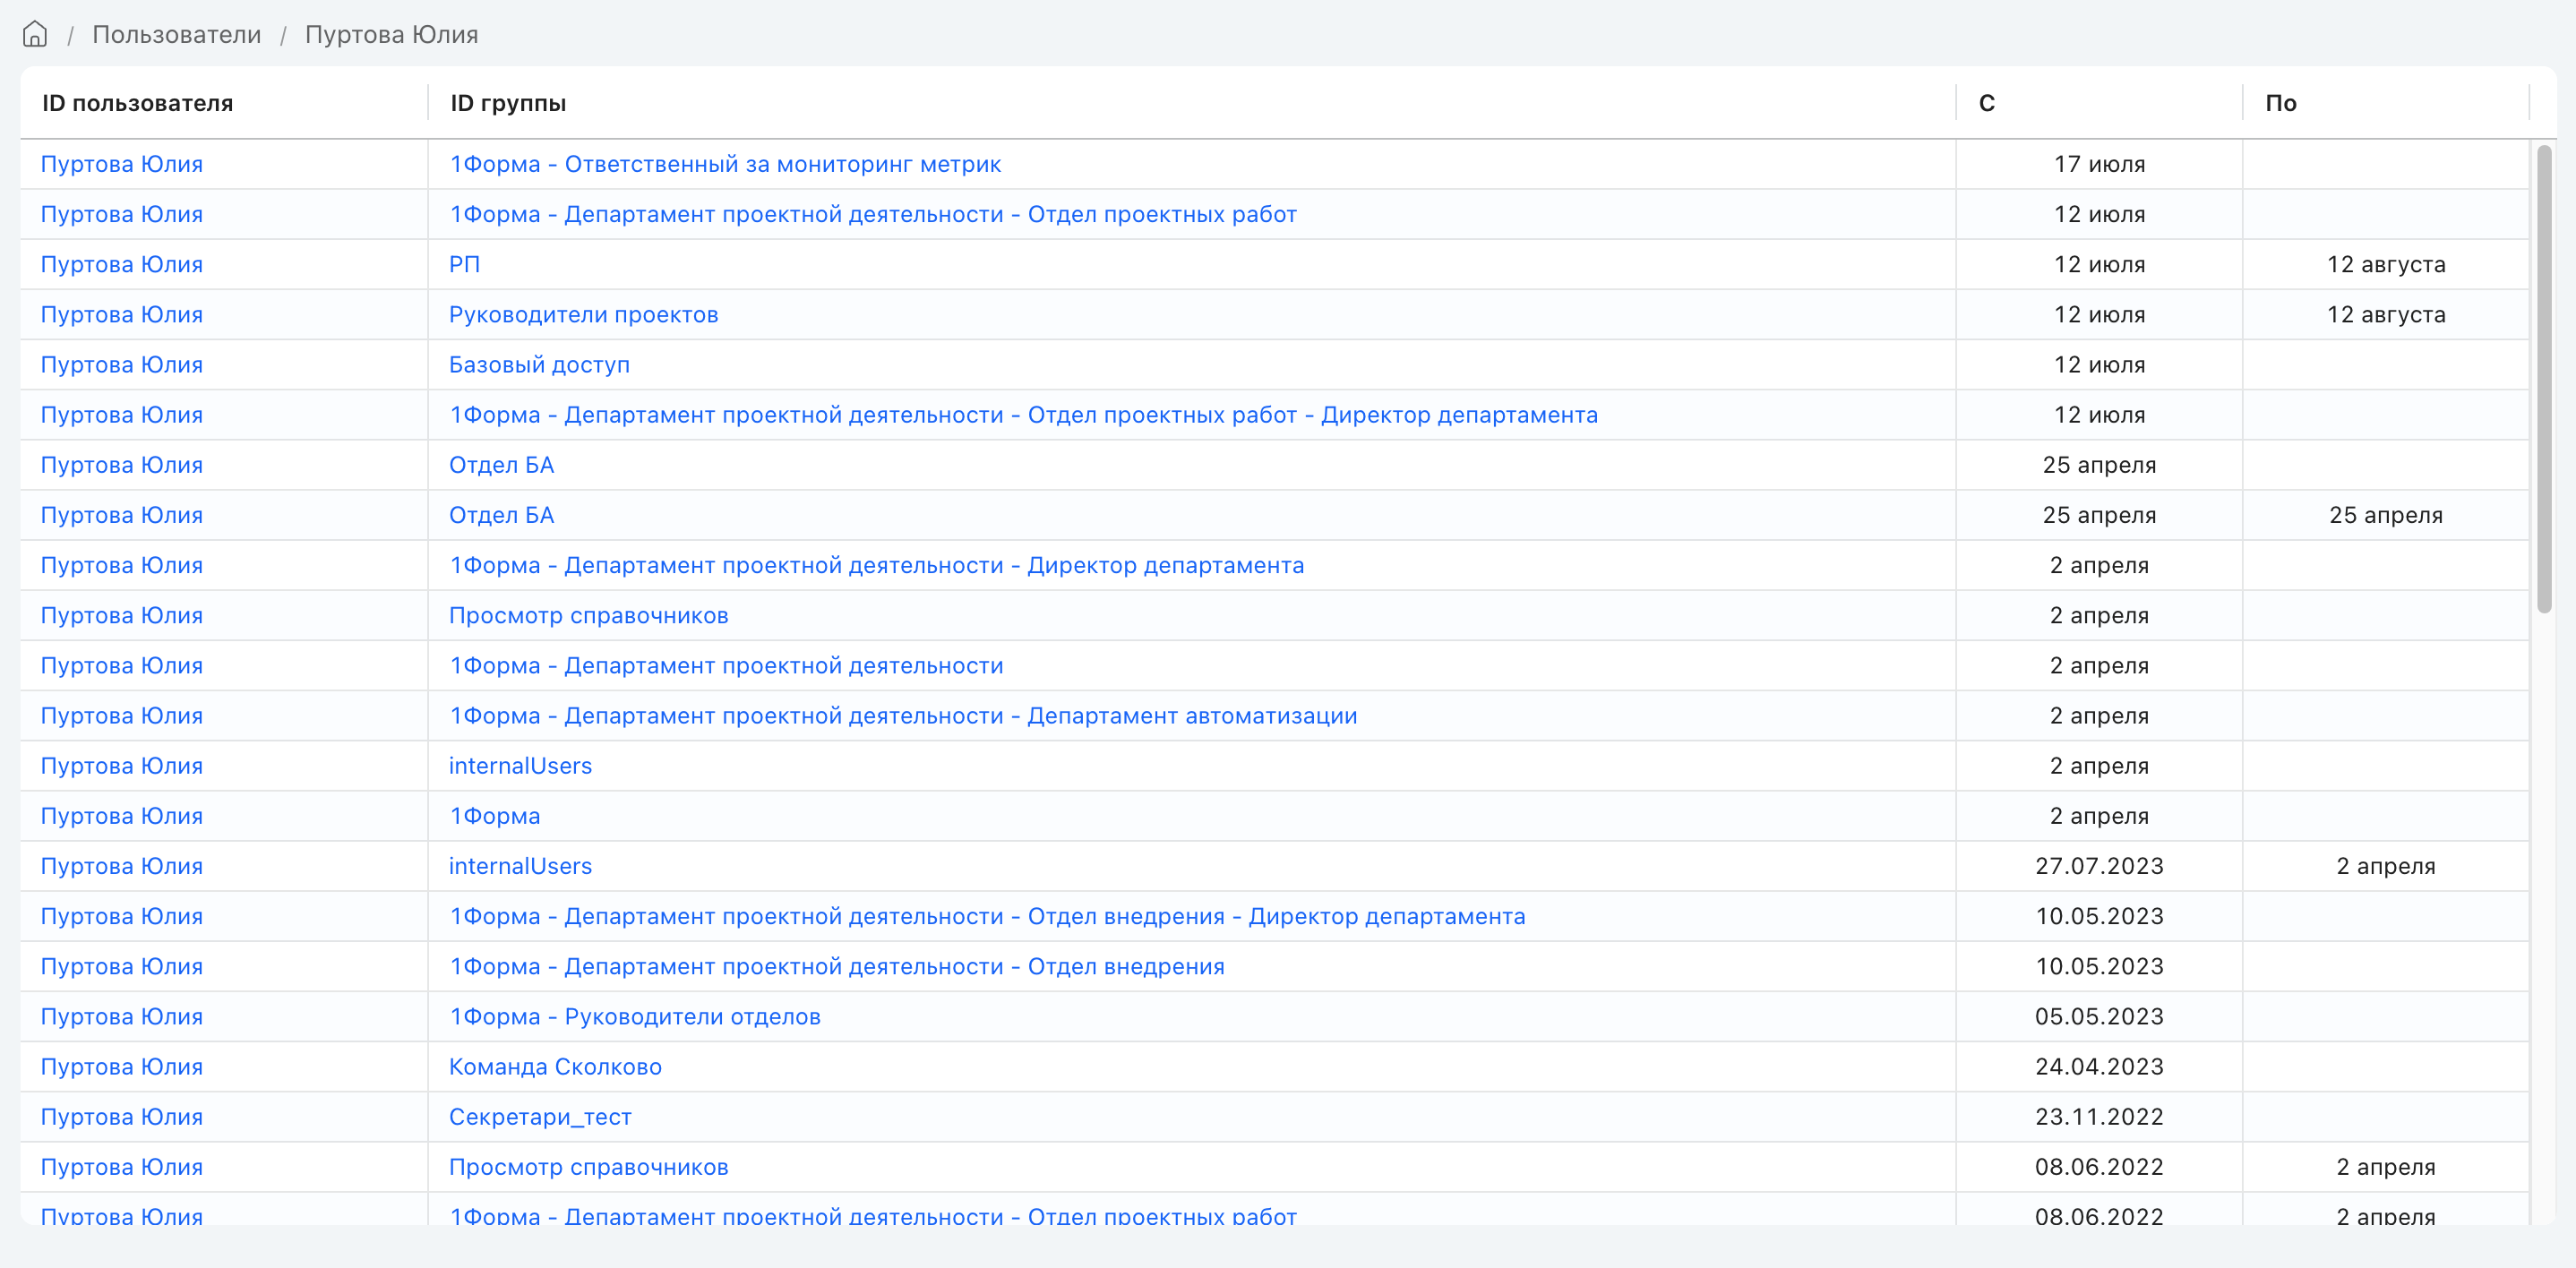Go to the home page icon
Image resolution: width=2576 pixels, height=1268 pixels.
point(35,35)
